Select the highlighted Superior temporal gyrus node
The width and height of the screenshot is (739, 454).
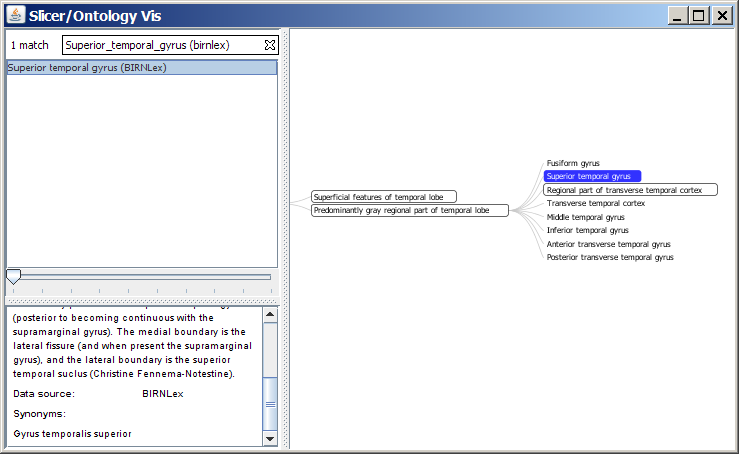(x=592, y=176)
